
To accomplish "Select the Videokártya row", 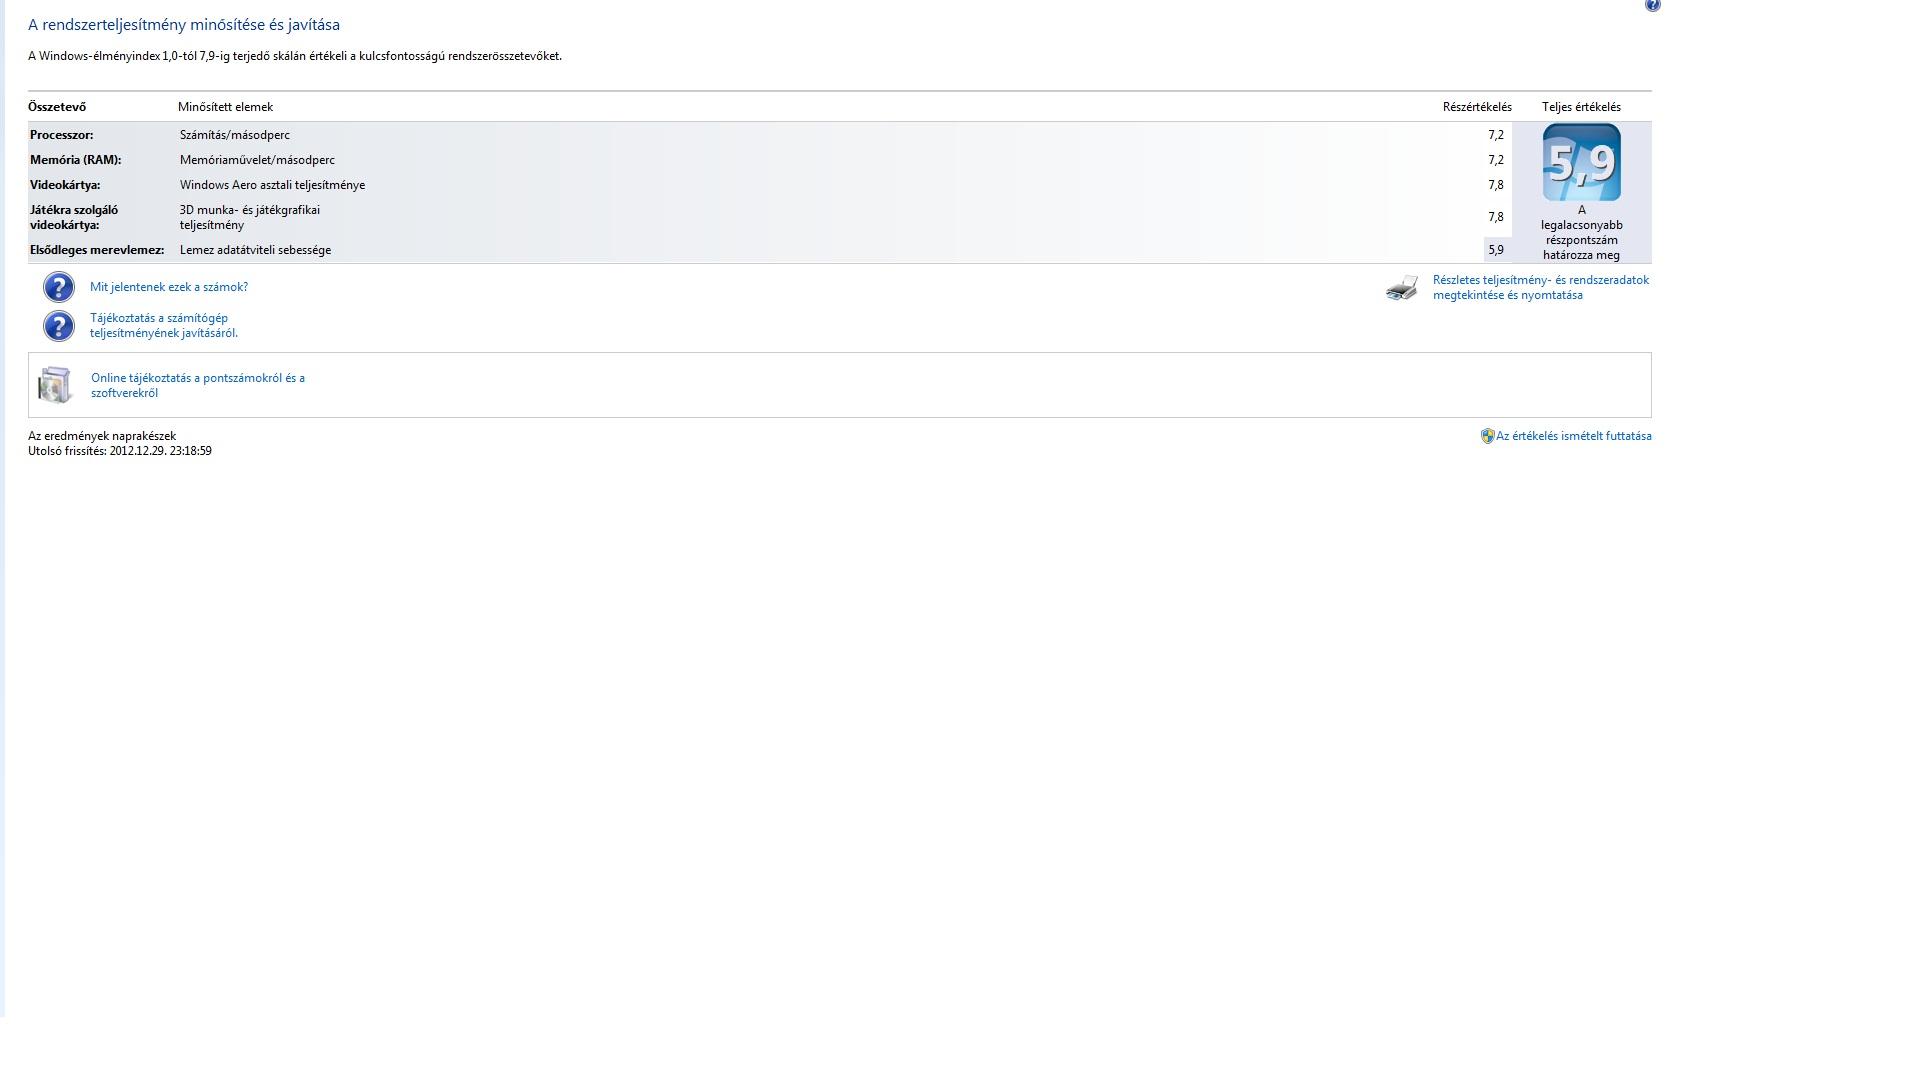I will pyautogui.click(x=65, y=185).
